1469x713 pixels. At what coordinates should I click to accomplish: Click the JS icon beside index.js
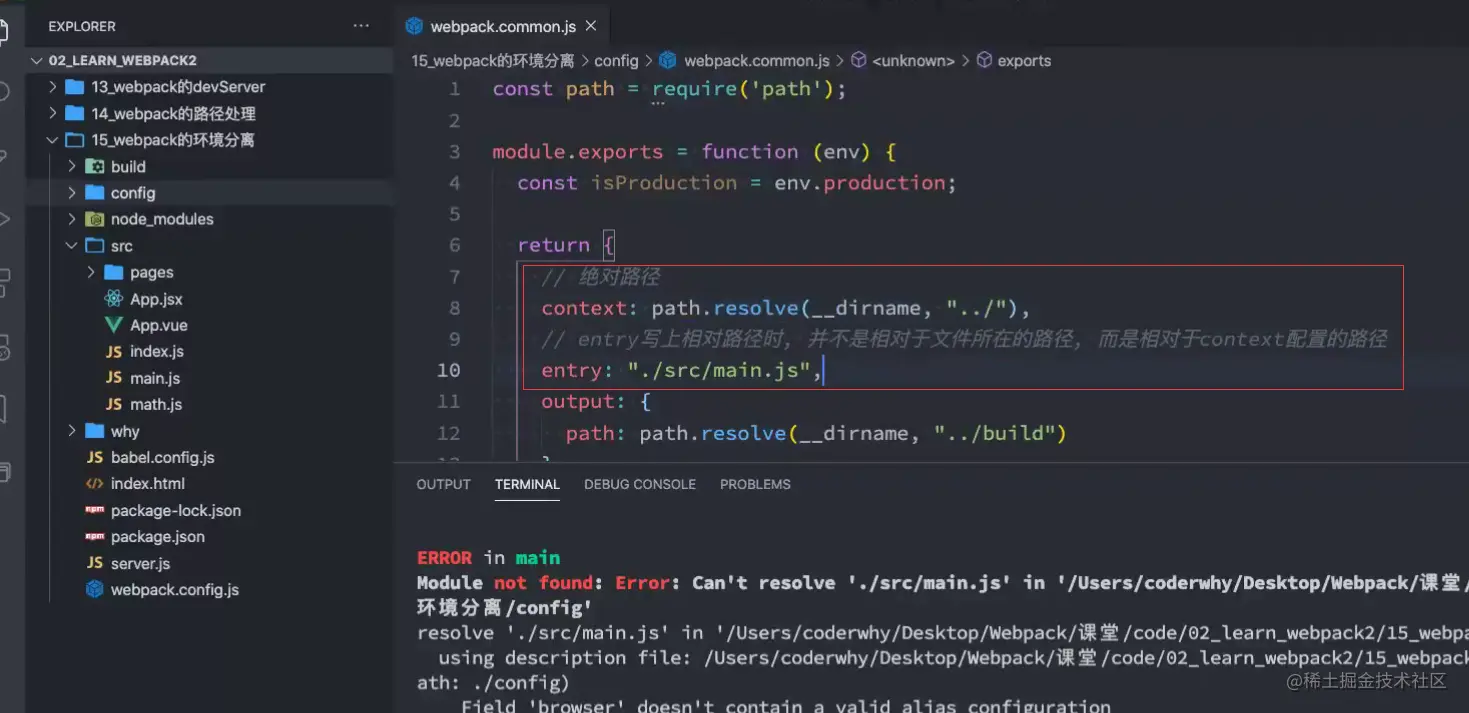coord(113,352)
